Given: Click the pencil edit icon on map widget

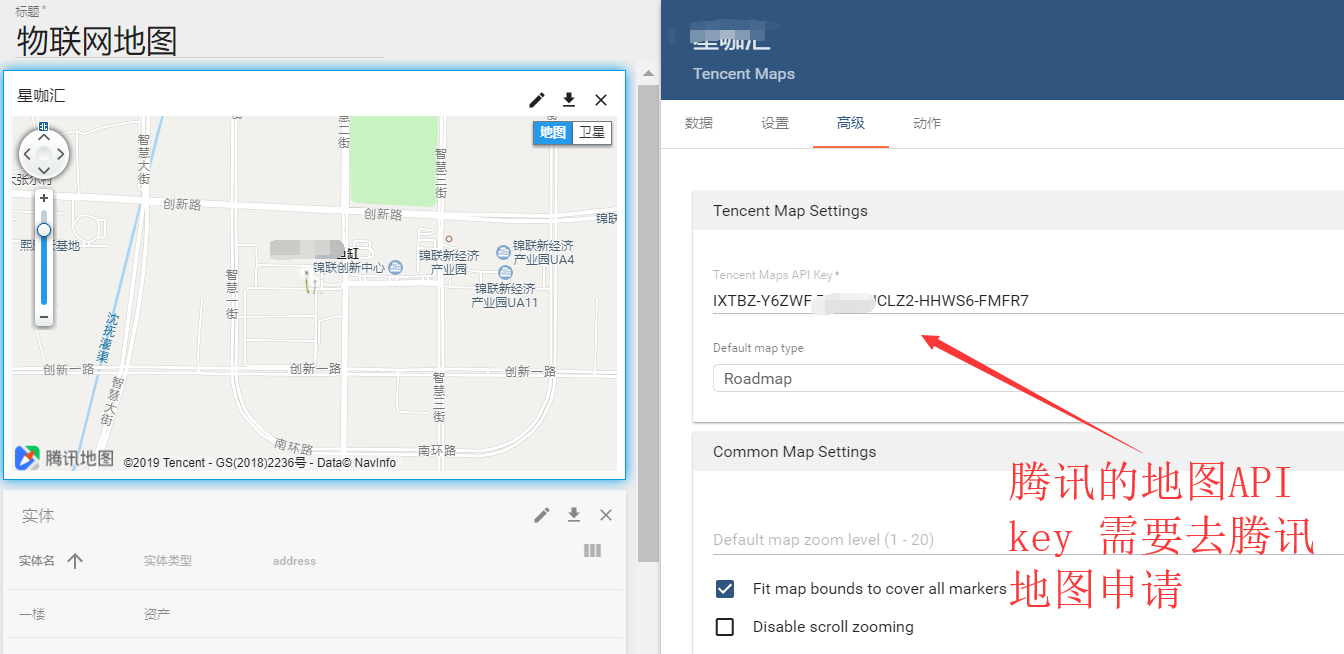Looking at the screenshot, I should tap(537, 100).
